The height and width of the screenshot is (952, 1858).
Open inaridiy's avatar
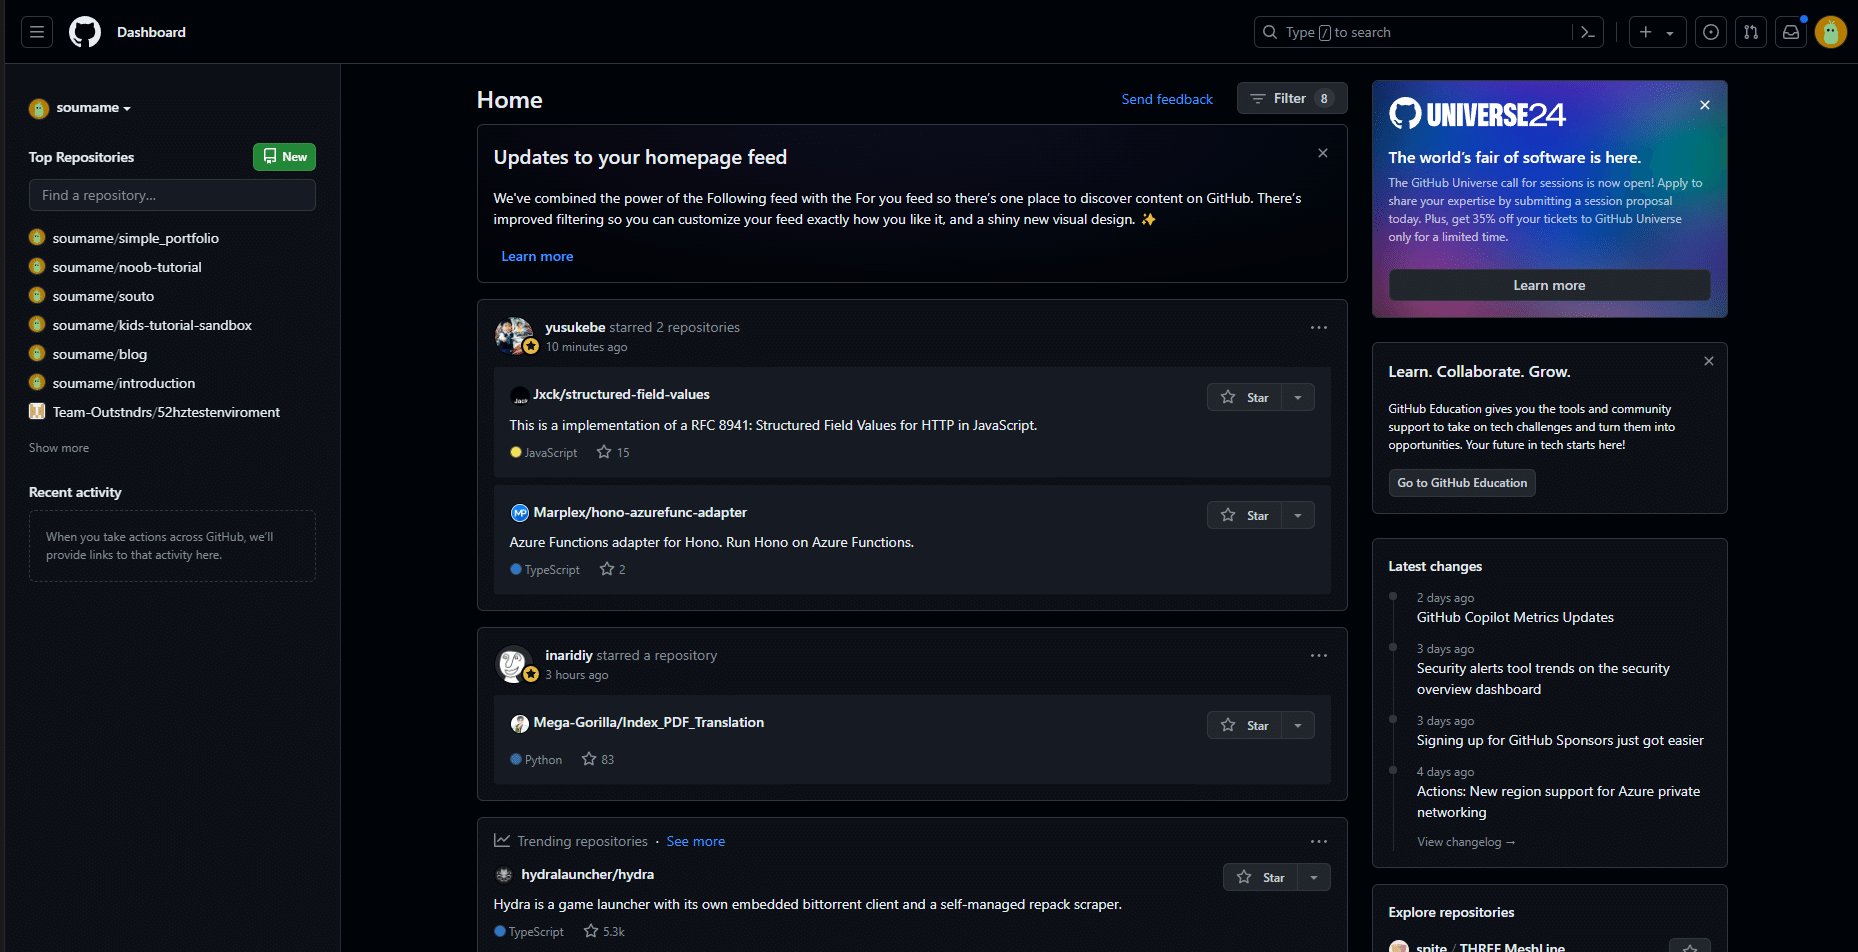coord(514,664)
